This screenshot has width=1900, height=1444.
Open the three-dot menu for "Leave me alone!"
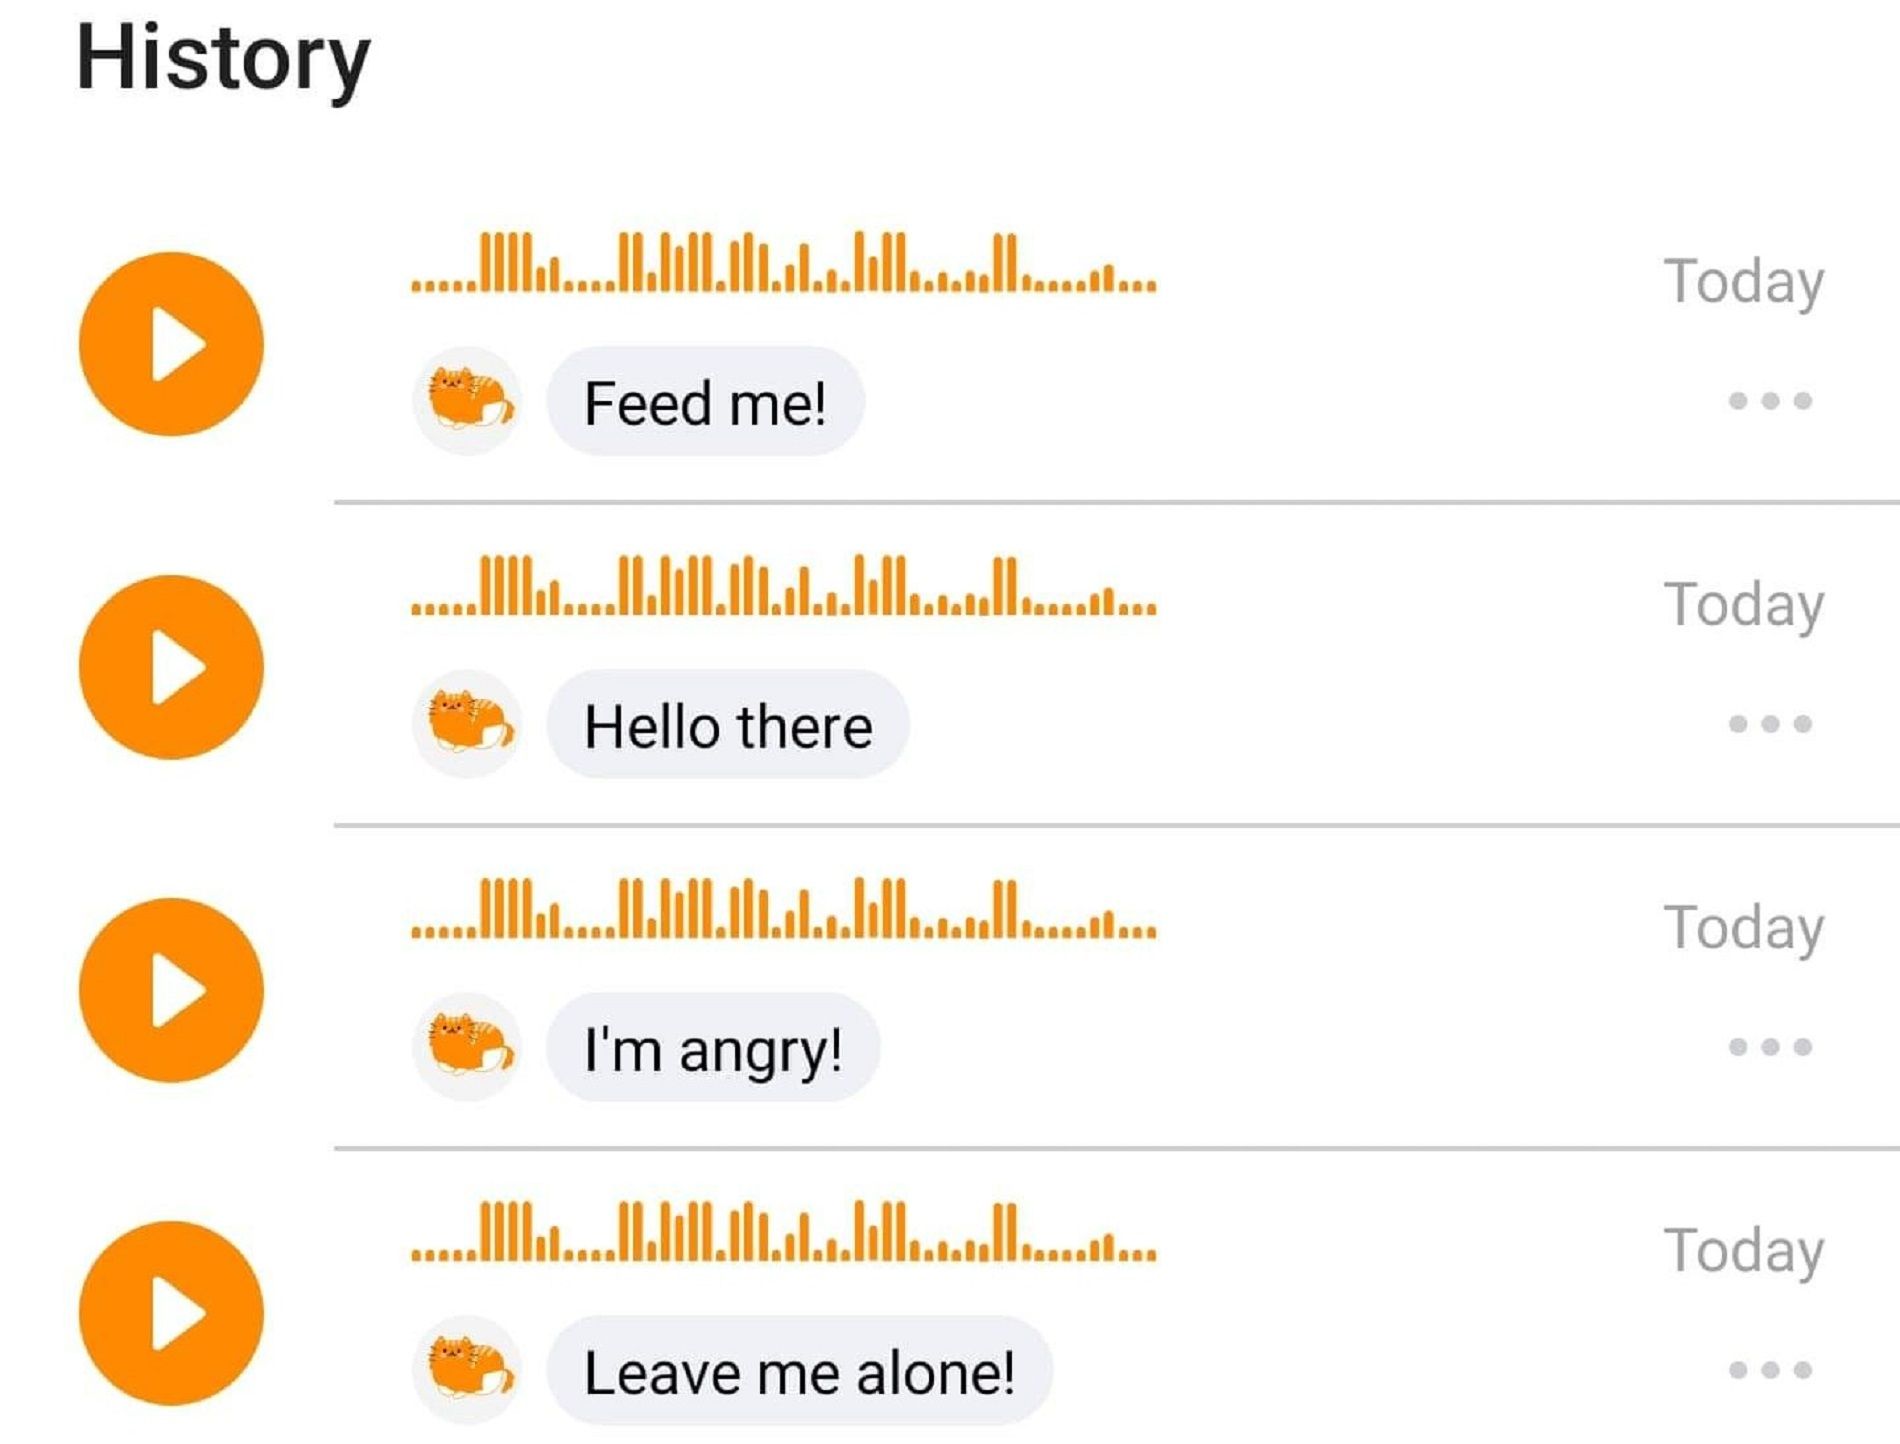point(1770,1370)
